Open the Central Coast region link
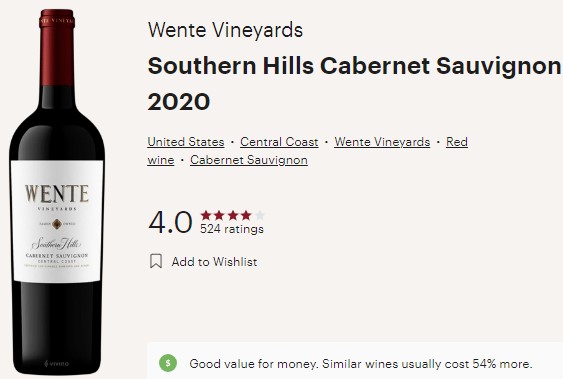 [x=279, y=142]
